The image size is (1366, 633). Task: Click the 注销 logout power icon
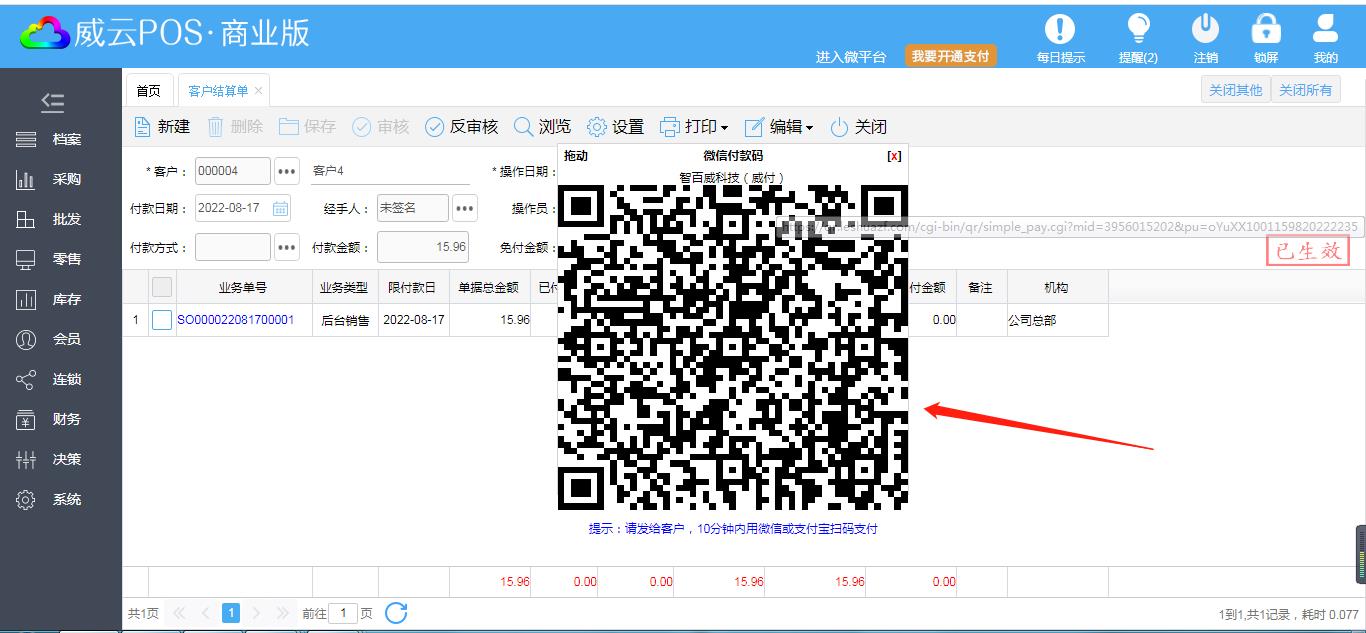pos(1206,30)
